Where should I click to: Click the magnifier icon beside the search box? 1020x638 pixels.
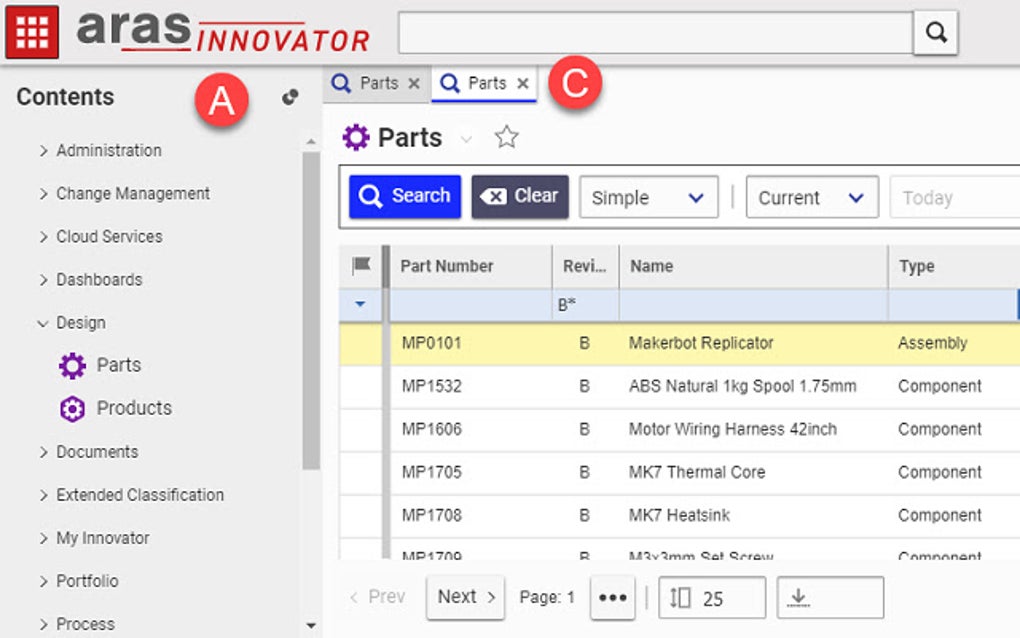(x=935, y=33)
